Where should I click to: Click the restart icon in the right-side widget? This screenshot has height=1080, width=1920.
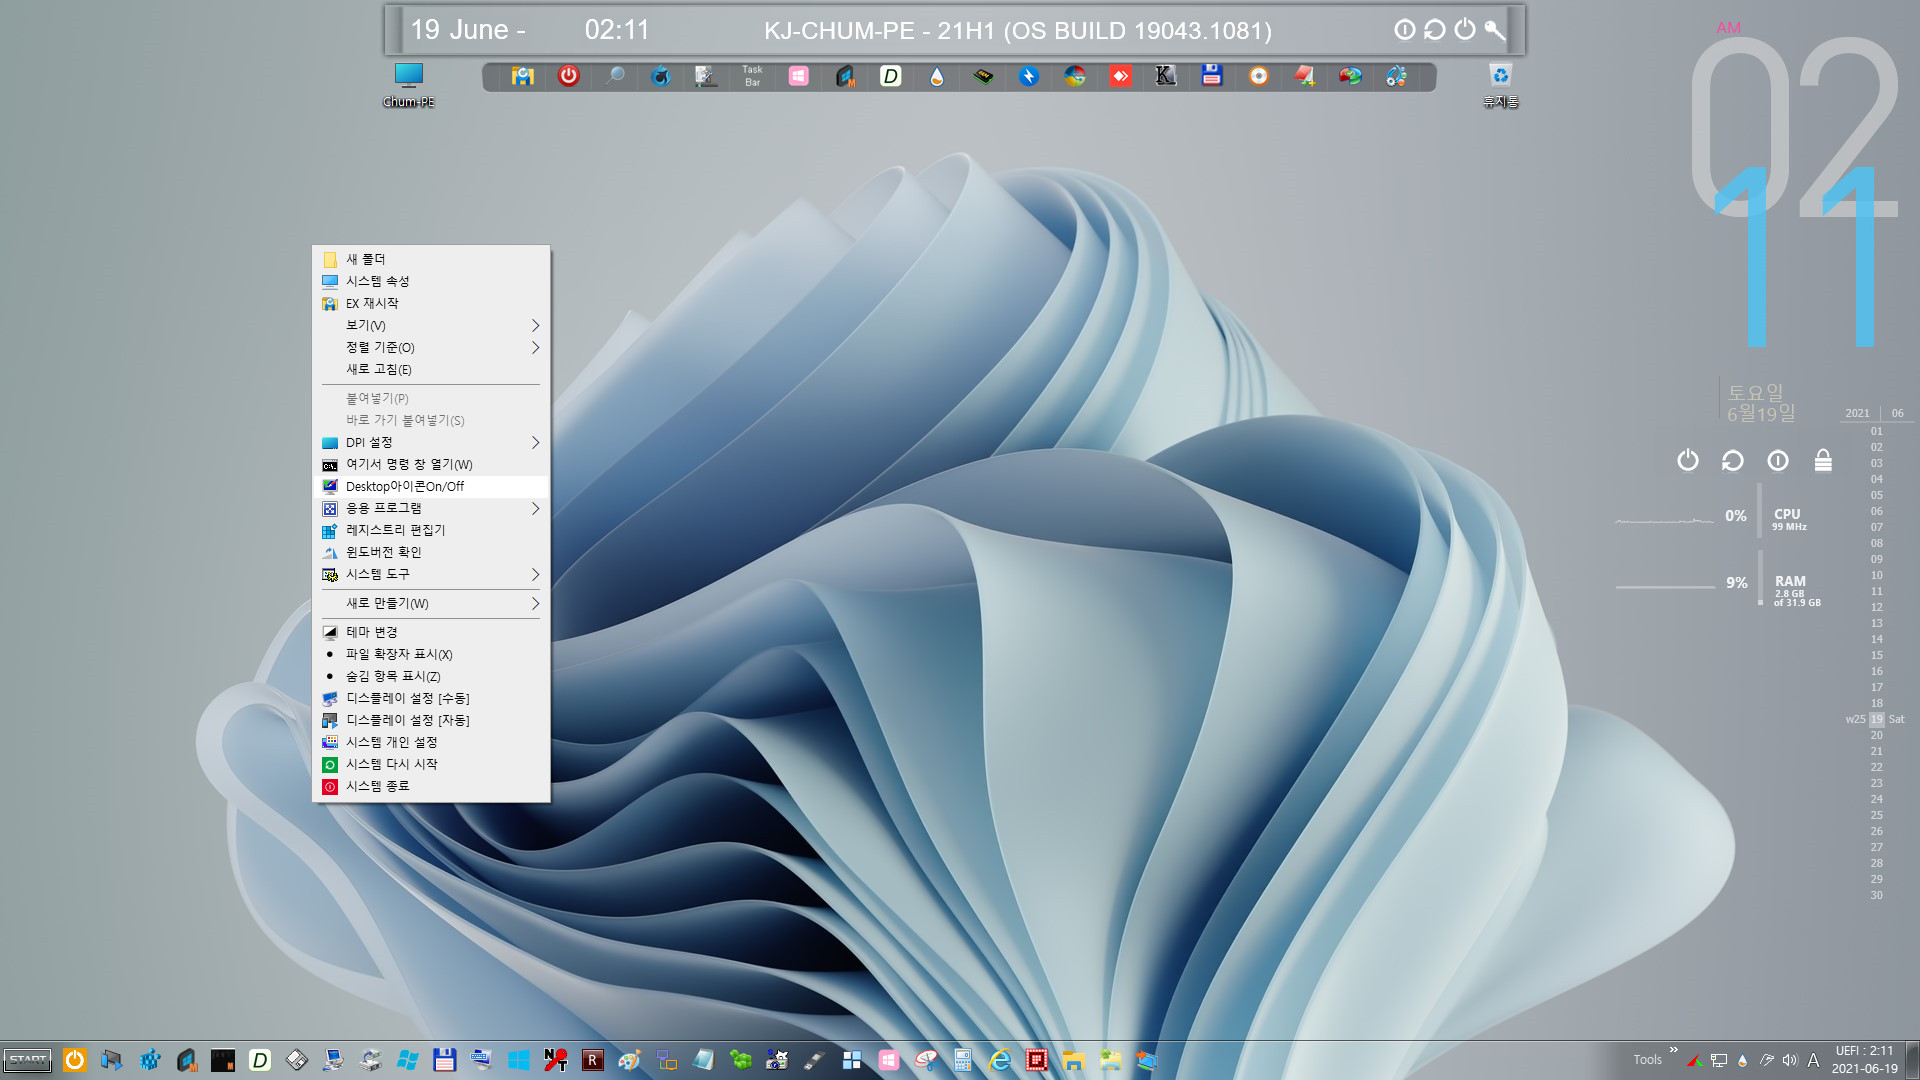tap(1733, 460)
